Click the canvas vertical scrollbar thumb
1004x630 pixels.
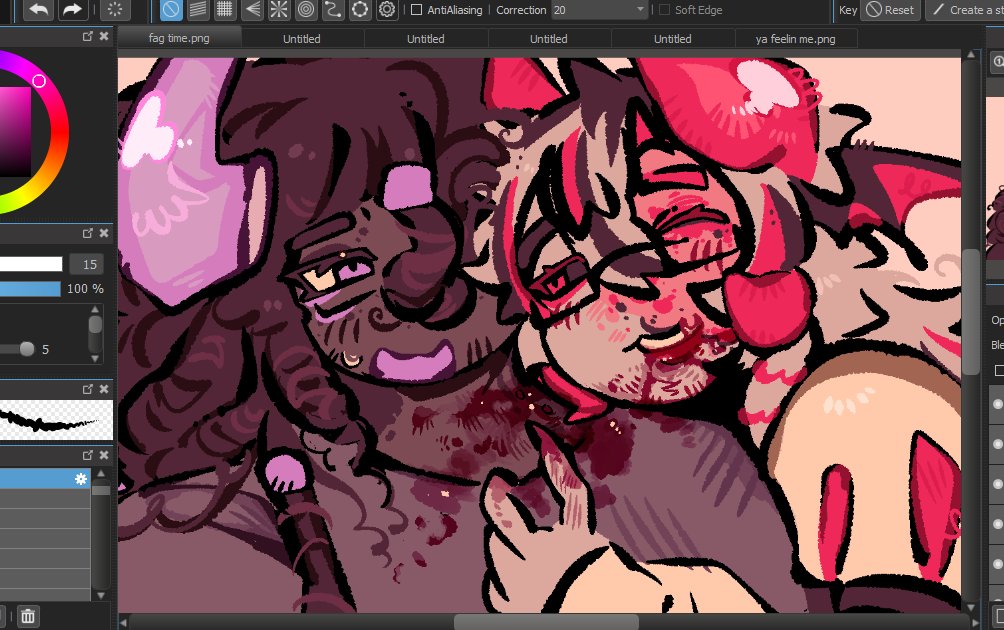coord(972,312)
